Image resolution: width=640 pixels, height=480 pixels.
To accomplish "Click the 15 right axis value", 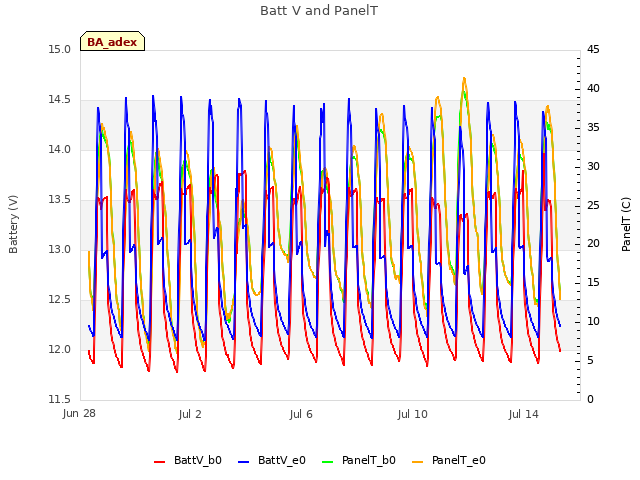I will pos(593,283).
